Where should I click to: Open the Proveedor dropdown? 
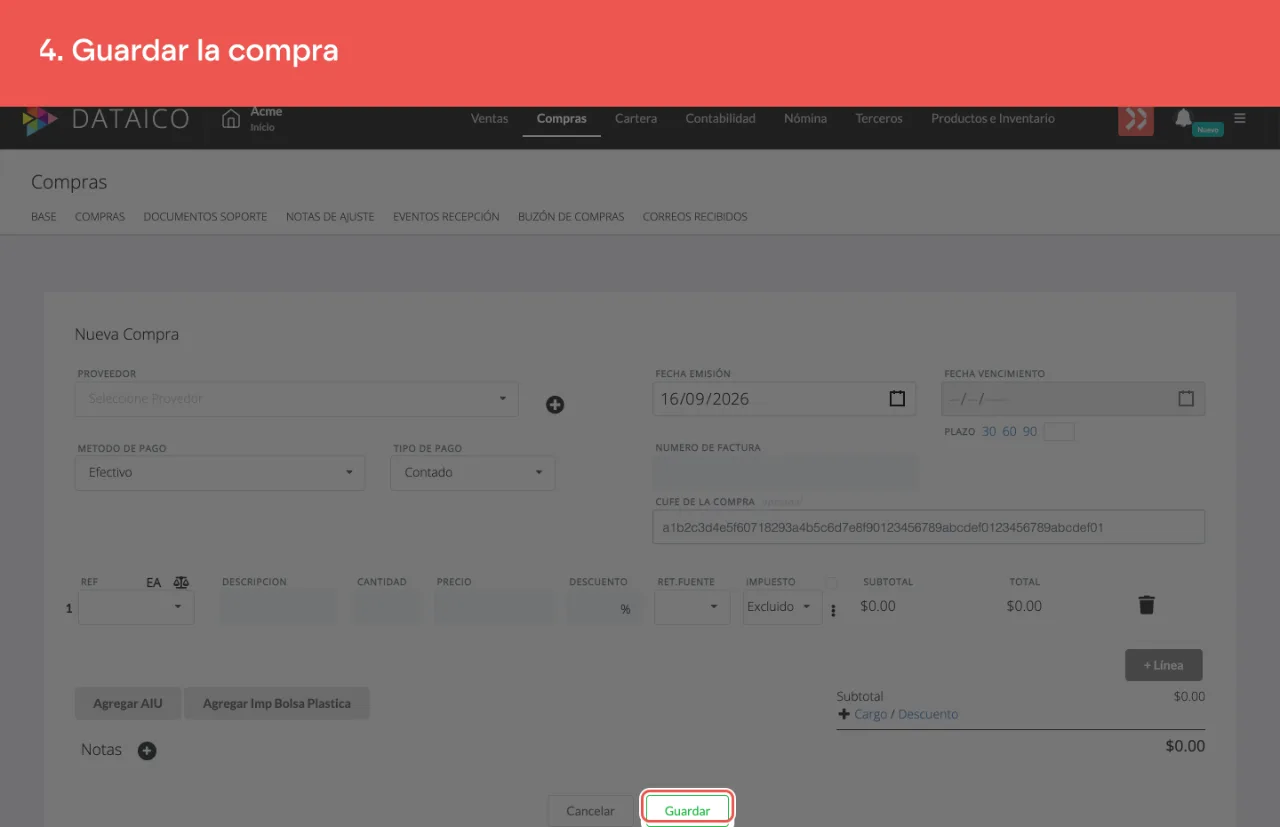coord(297,399)
